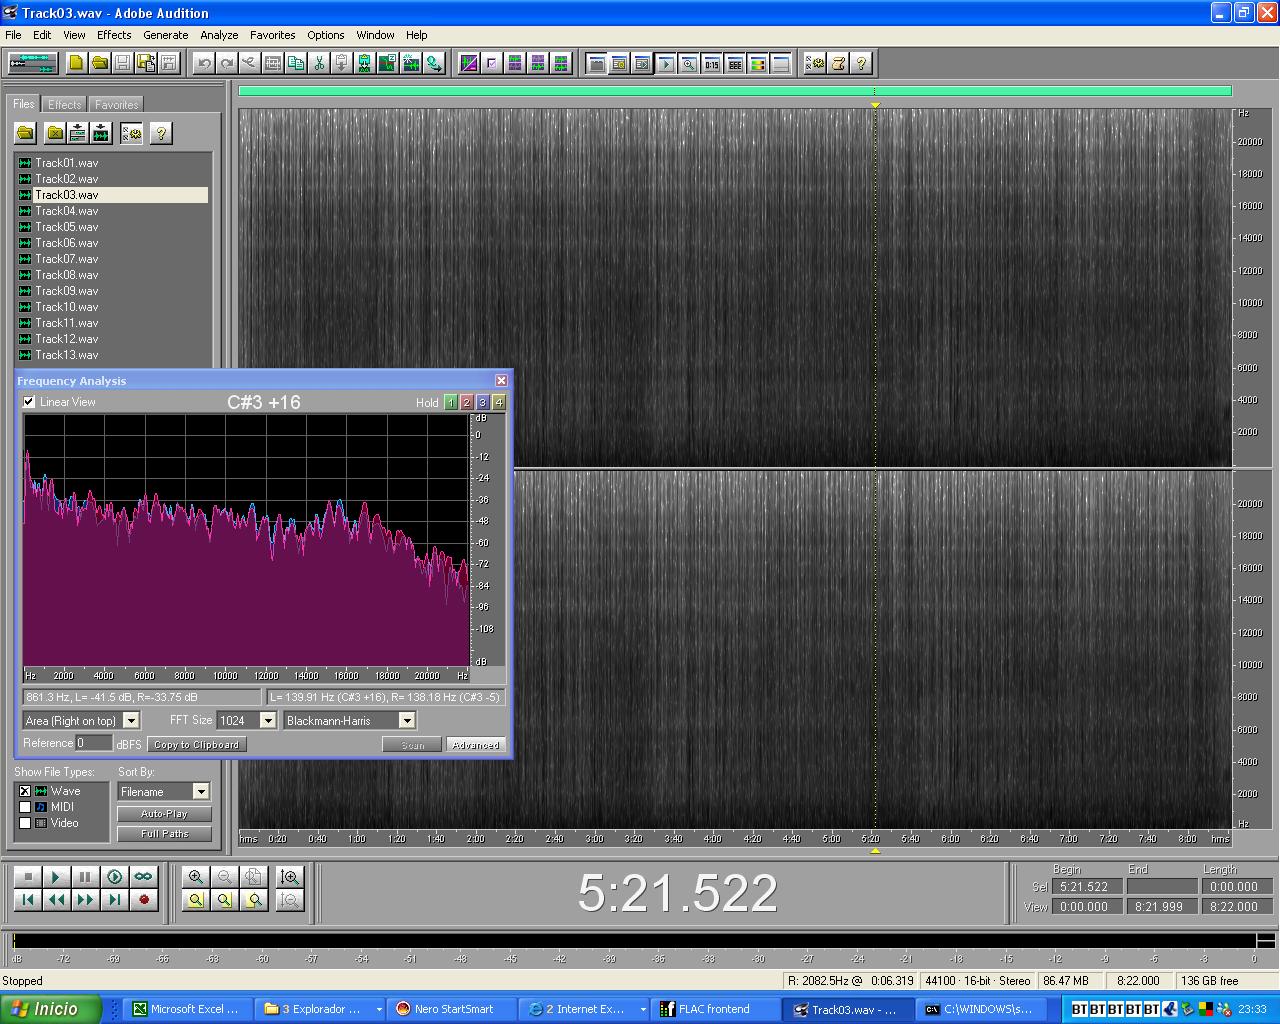This screenshot has width=1280, height=1024.
Task: Open the FFT Size 1024 dropdown
Action: pos(268,720)
